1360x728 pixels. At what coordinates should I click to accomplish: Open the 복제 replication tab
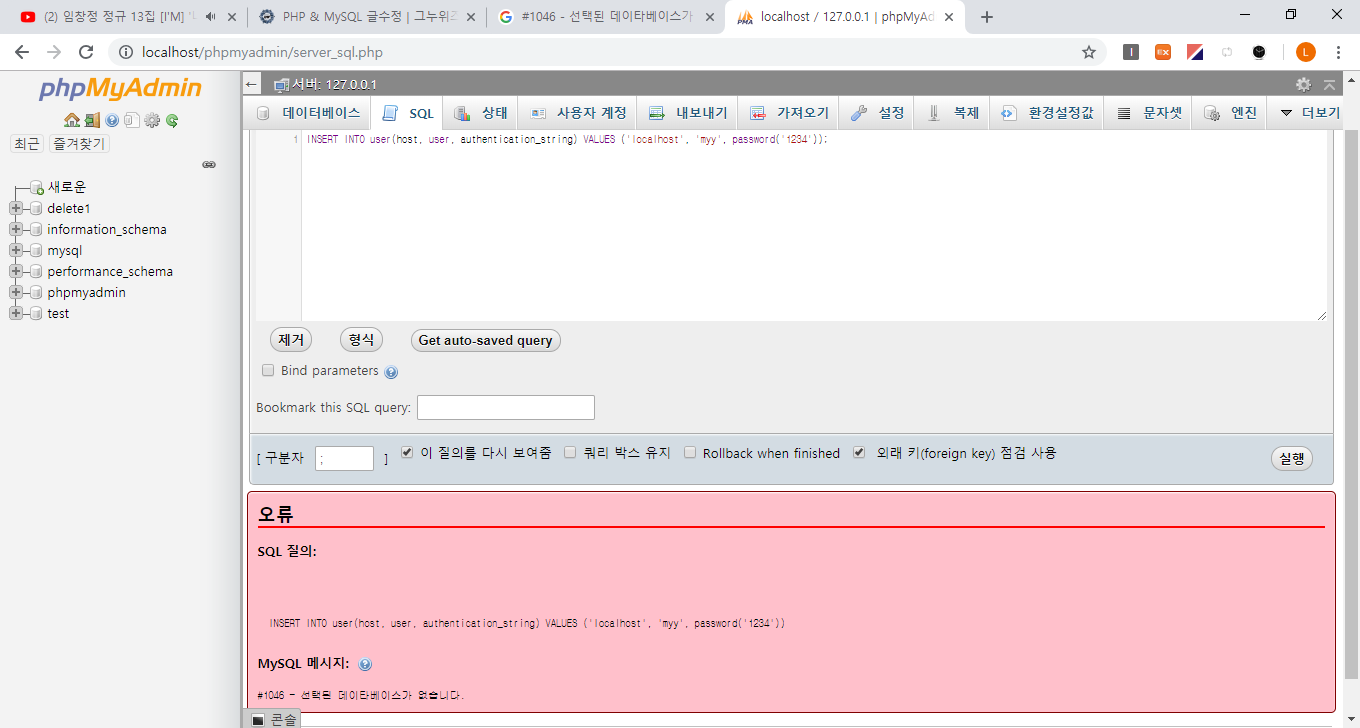[x=952, y=113]
